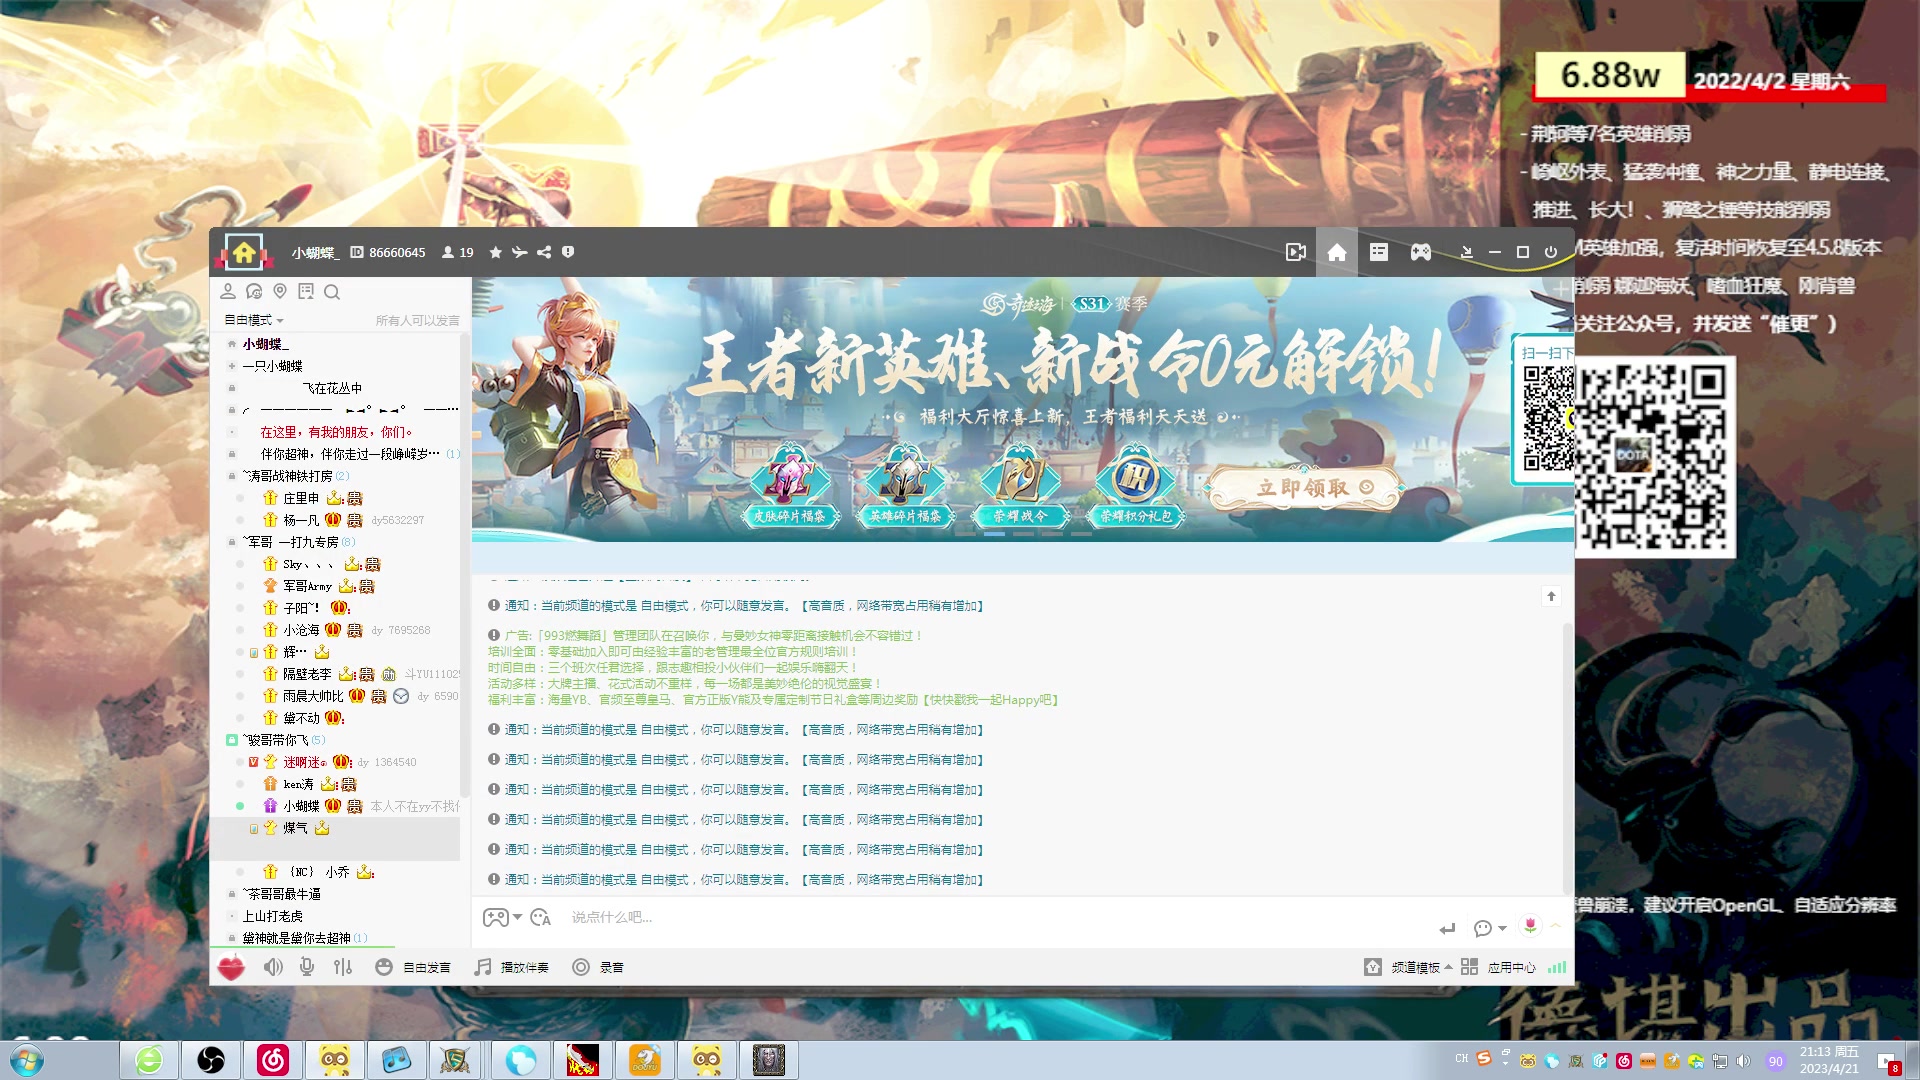
Task: Click the 英雄碎片福袋 reward icon
Action: (x=904, y=487)
